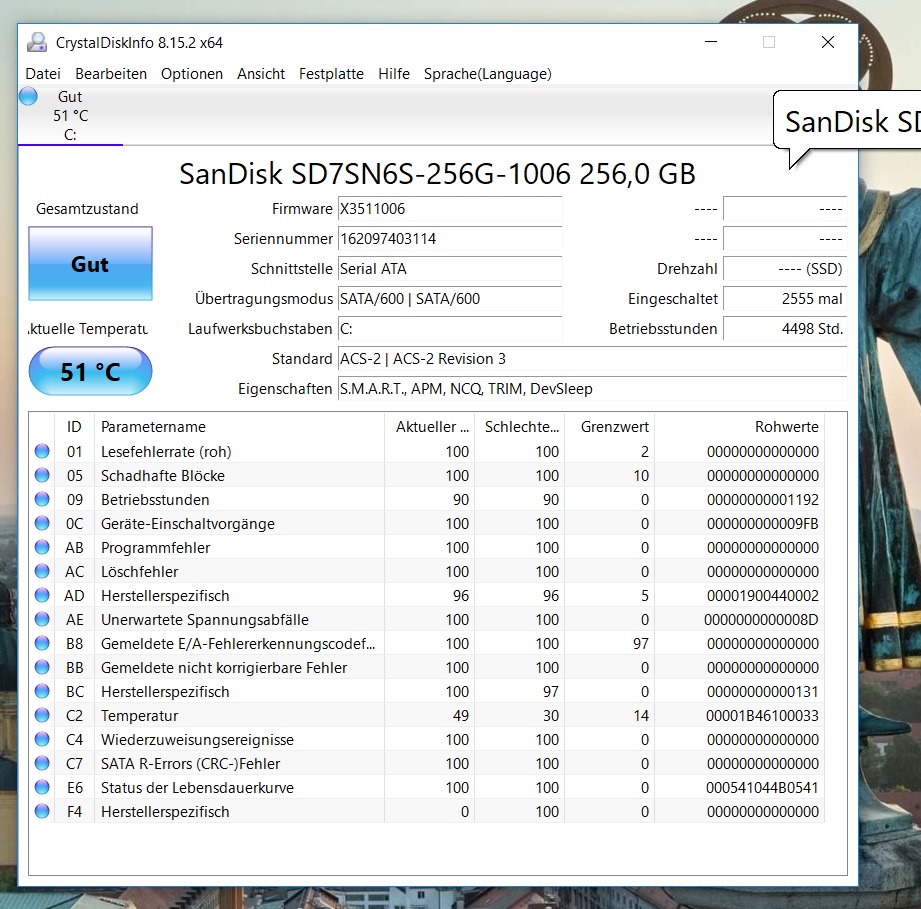The image size is (921, 909).
Task: Minimize the CrystalDiskInfo window
Action: coord(711,42)
